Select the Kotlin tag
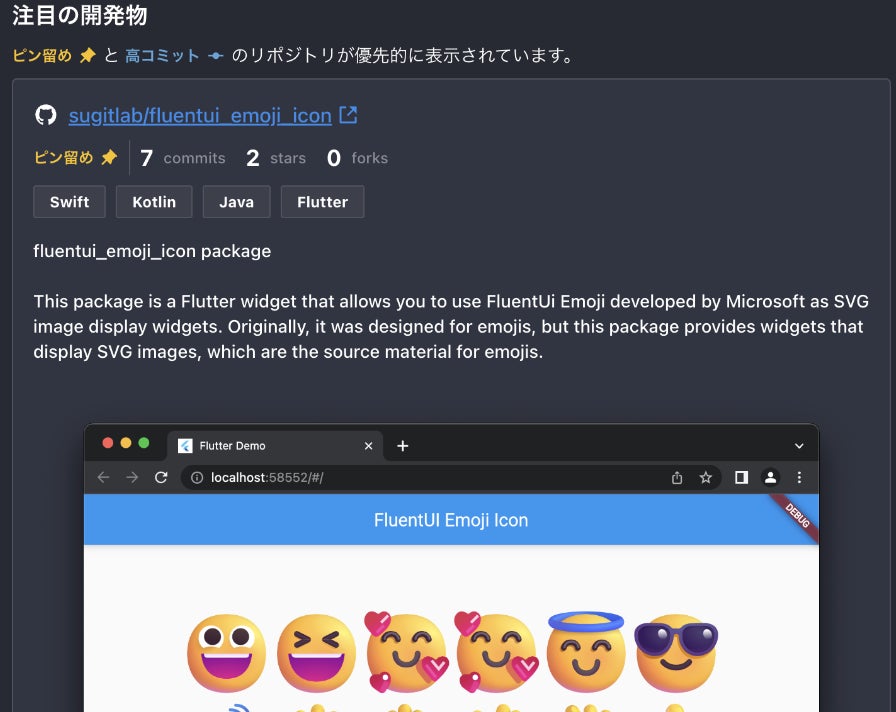Screen dimensions: 896x712 (154, 202)
